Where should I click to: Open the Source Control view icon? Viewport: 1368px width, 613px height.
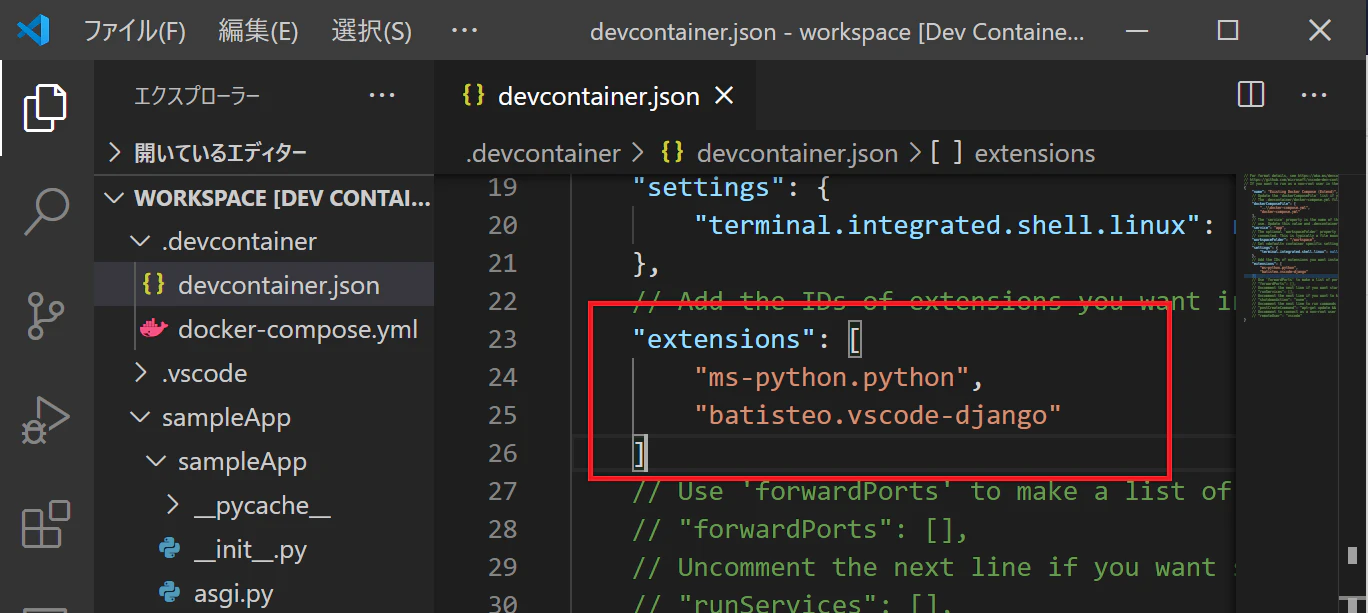[x=46, y=316]
